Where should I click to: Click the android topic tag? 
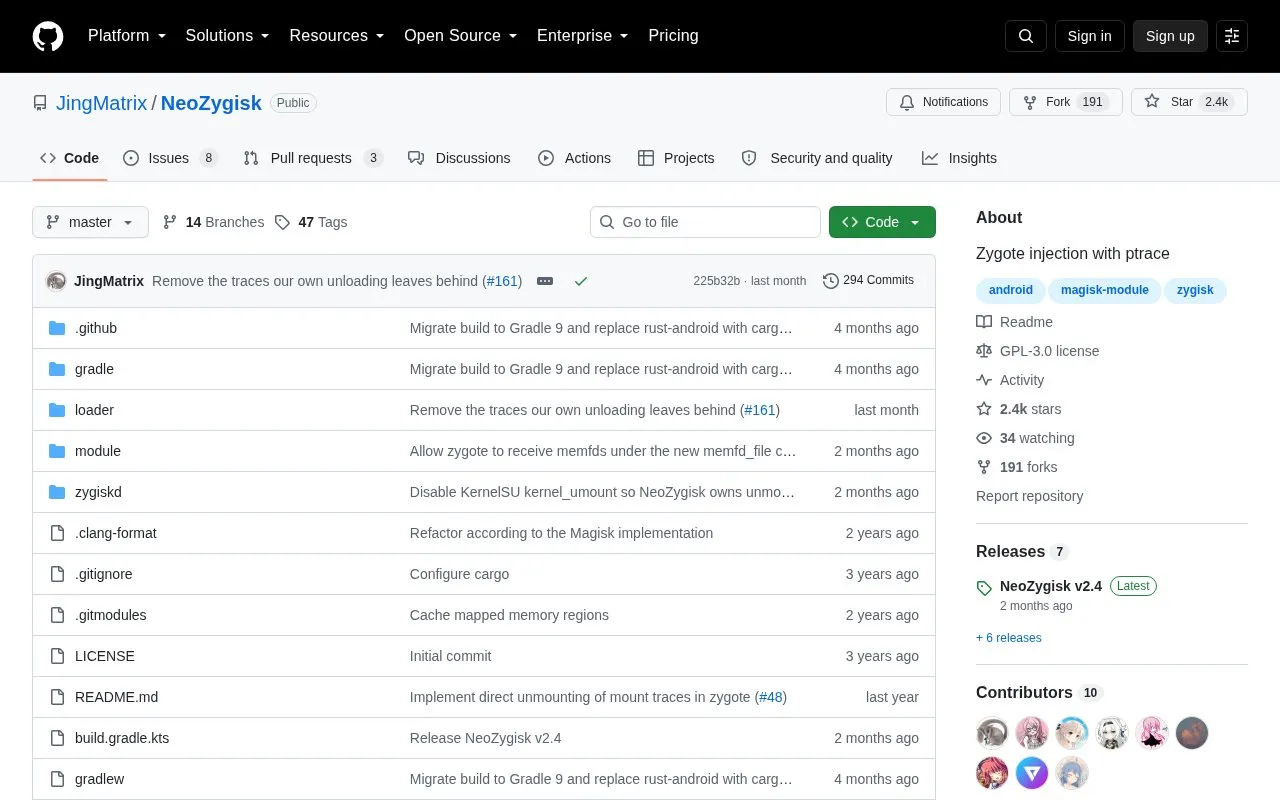pyautogui.click(x=1011, y=290)
